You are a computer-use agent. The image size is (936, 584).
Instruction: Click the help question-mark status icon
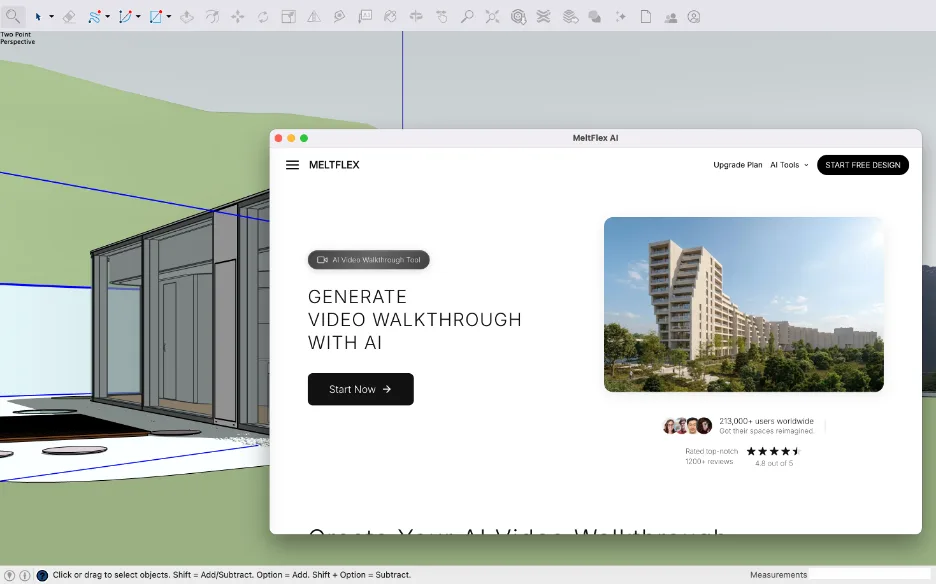coord(42,575)
